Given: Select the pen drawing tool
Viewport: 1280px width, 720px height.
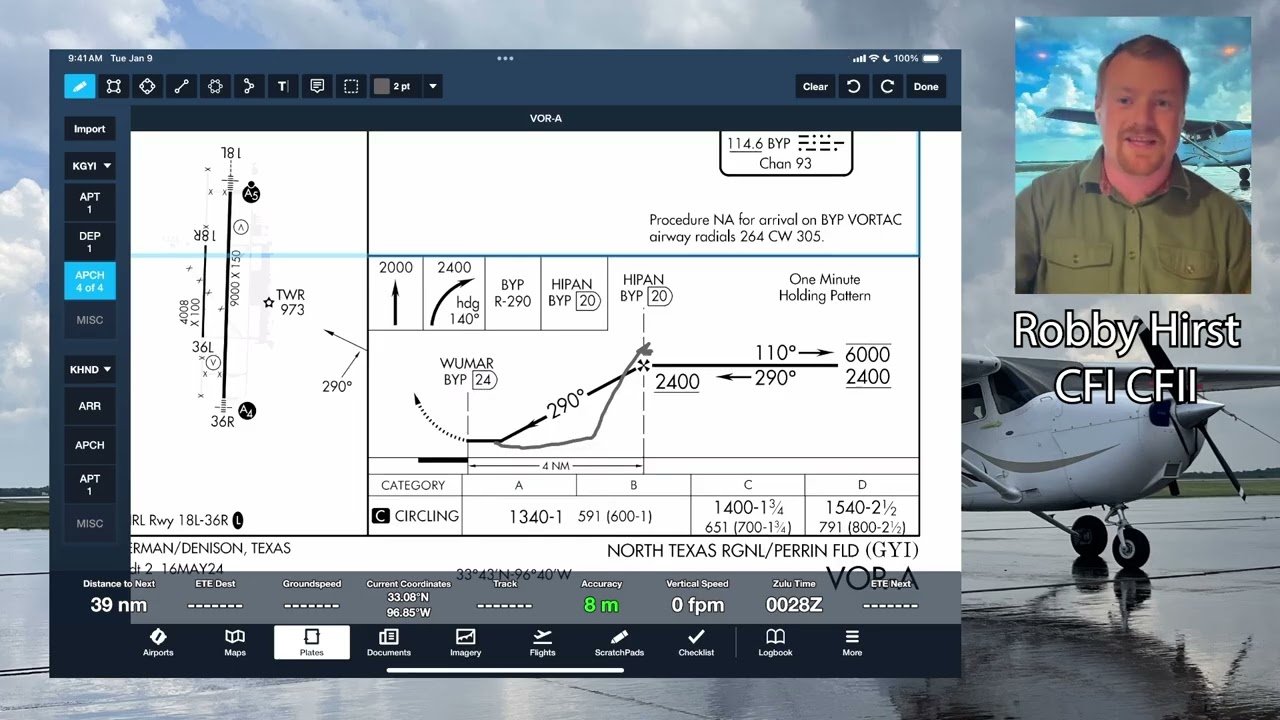Looking at the screenshot, I should [79, 86].
